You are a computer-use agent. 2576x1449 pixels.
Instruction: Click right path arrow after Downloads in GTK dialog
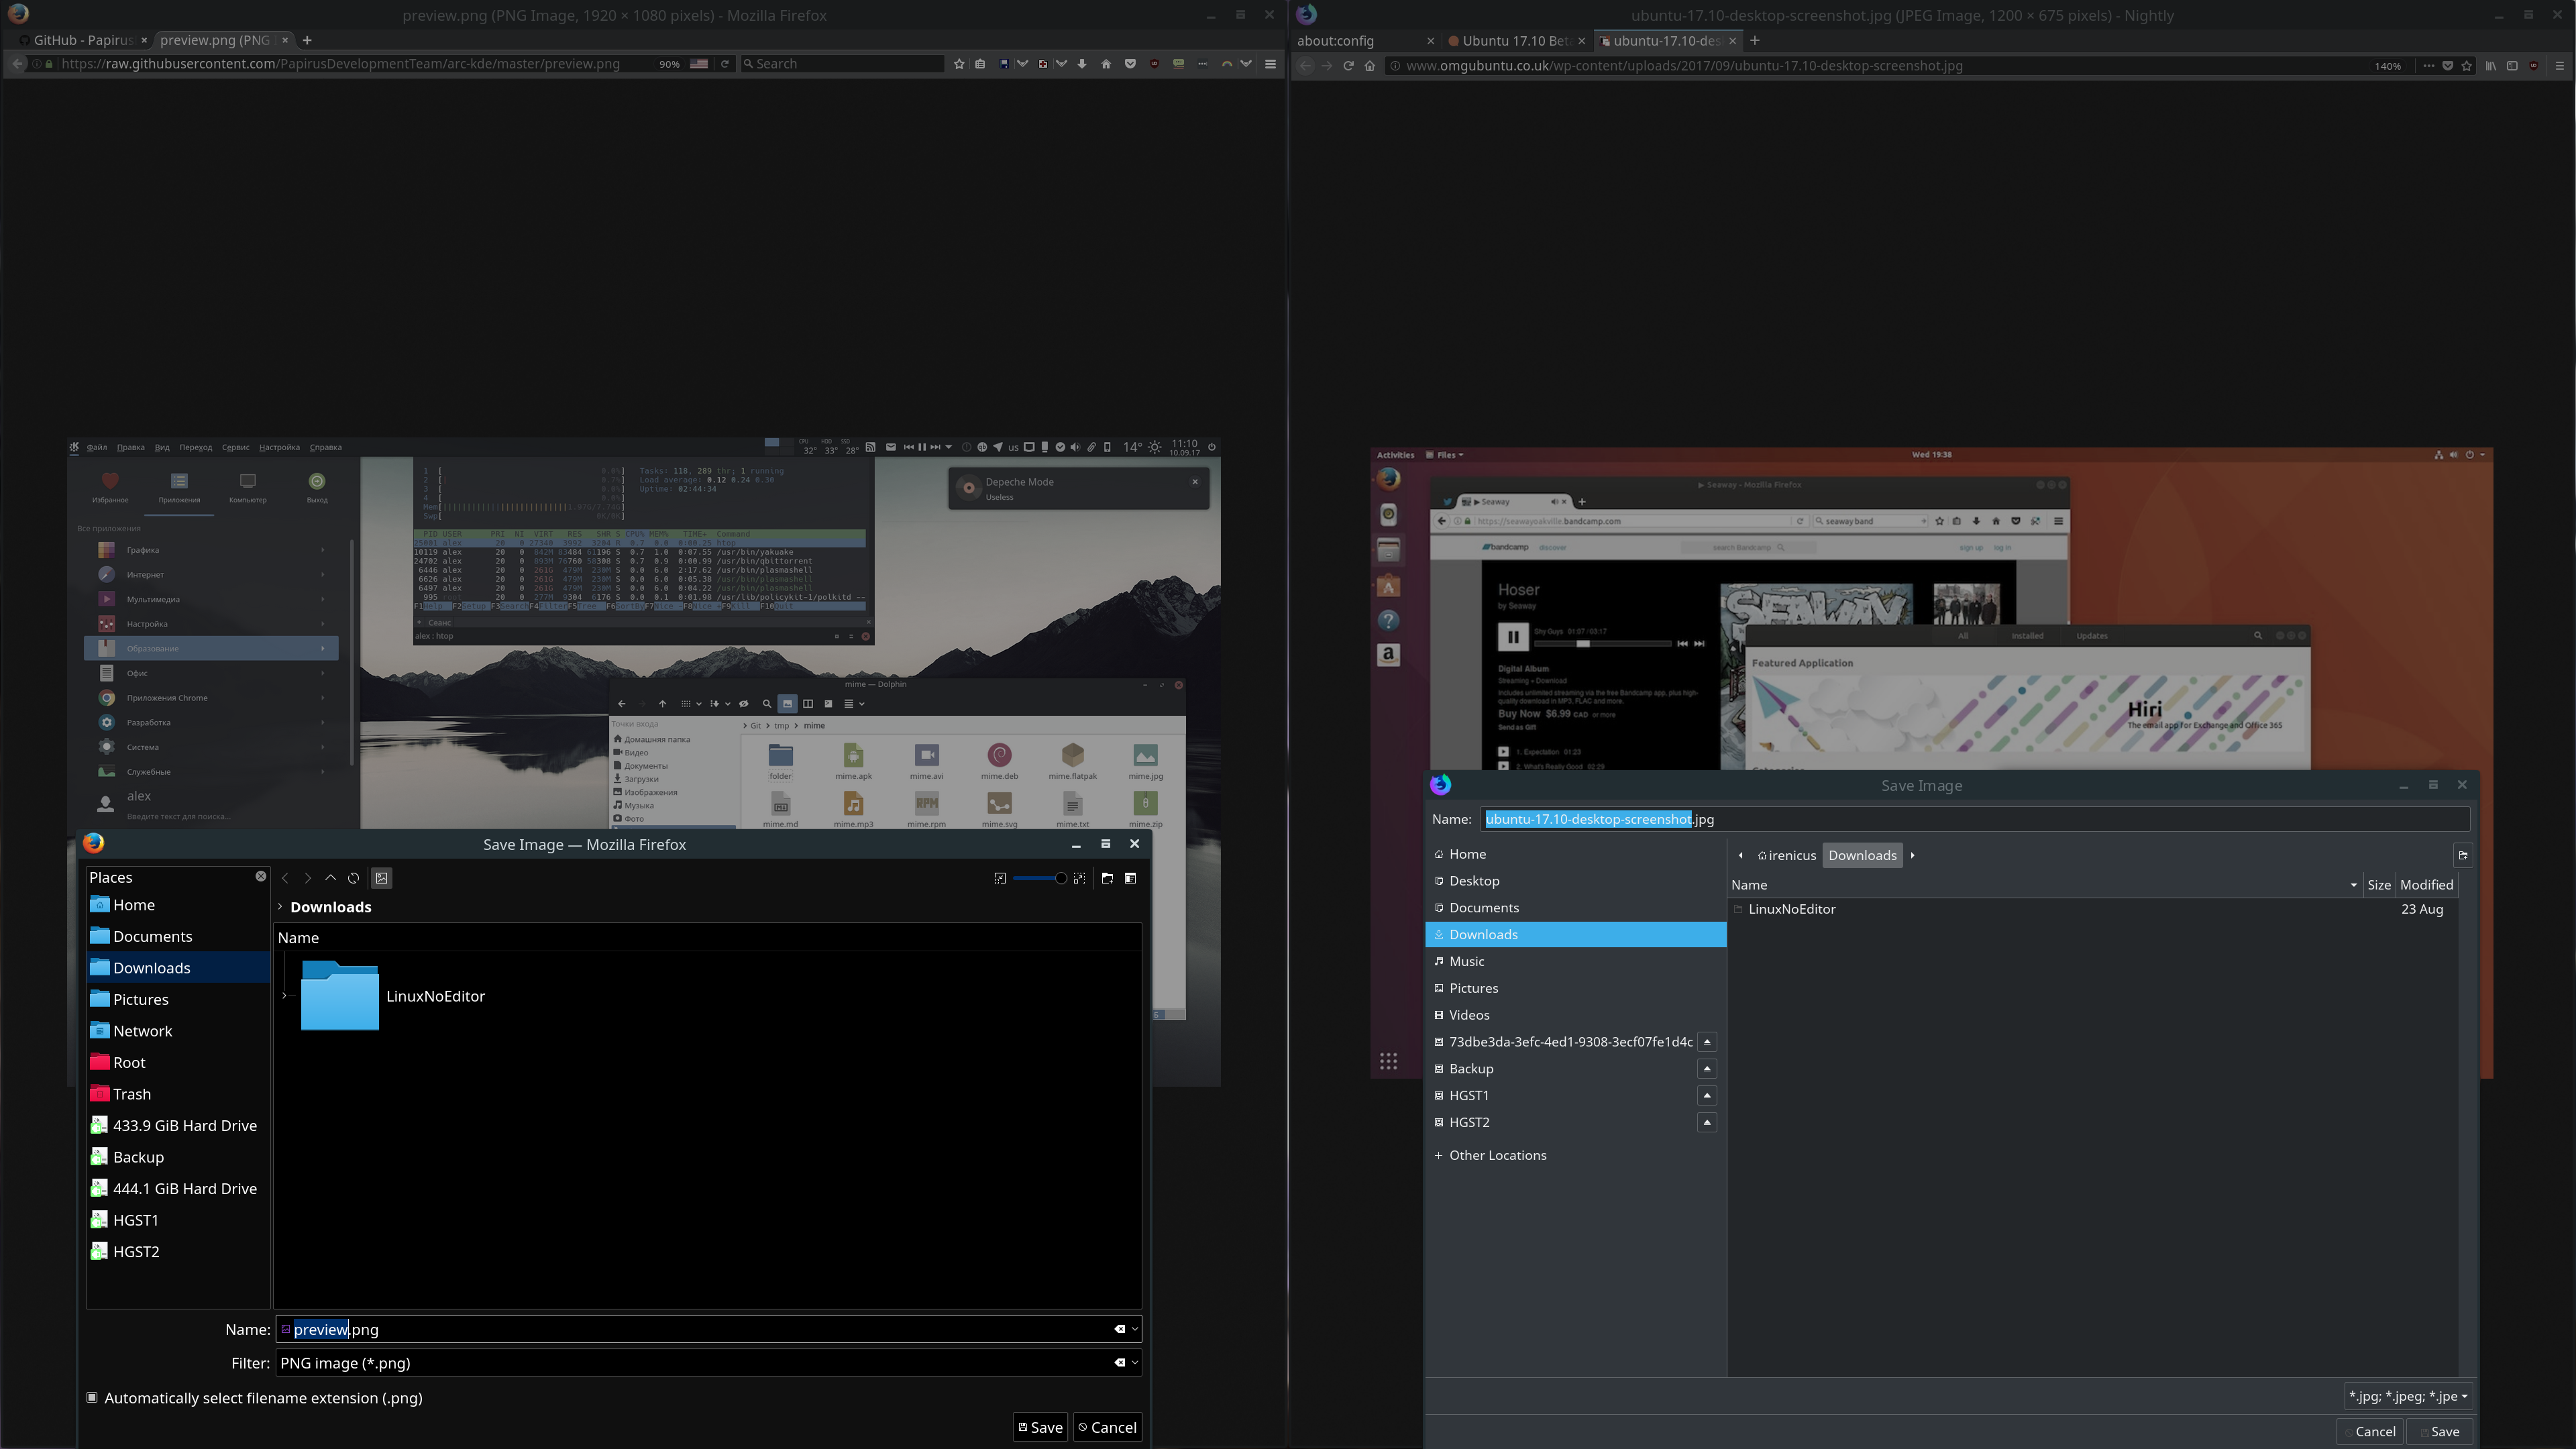1912,855
